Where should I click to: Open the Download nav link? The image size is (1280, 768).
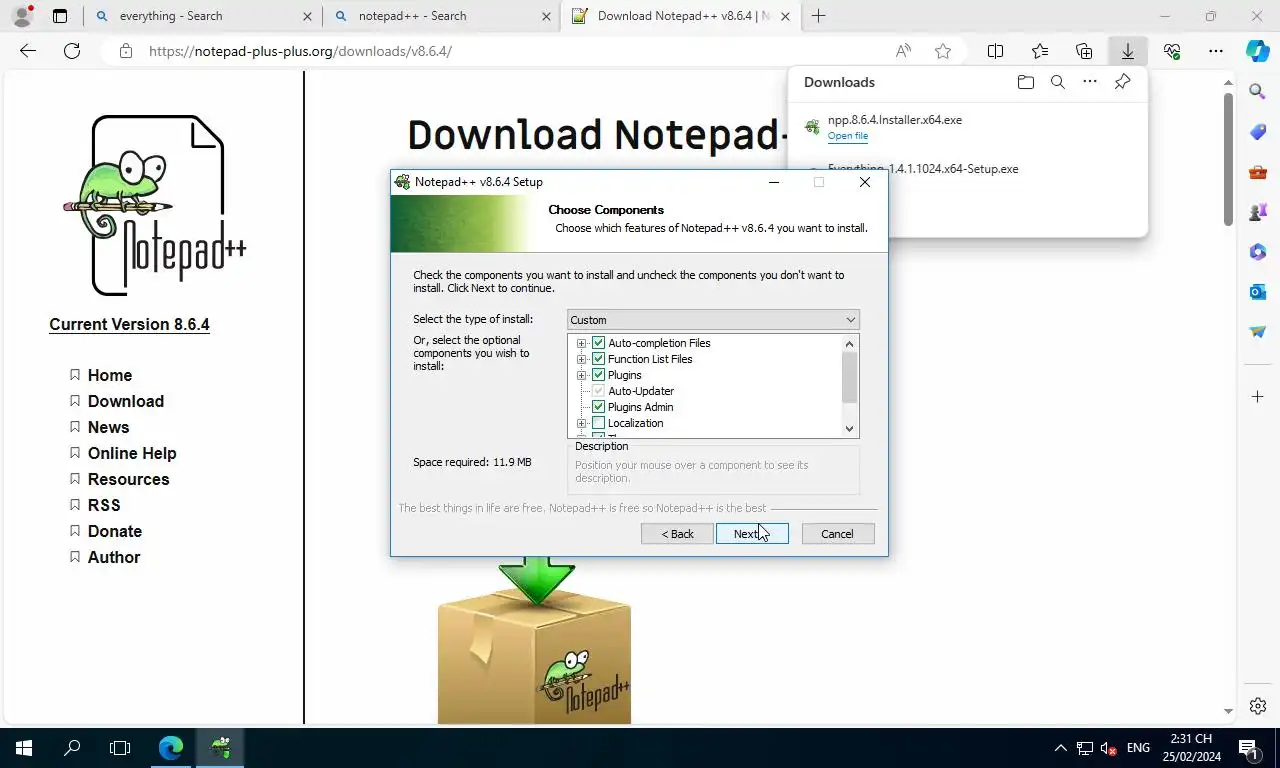pos(126,401)
